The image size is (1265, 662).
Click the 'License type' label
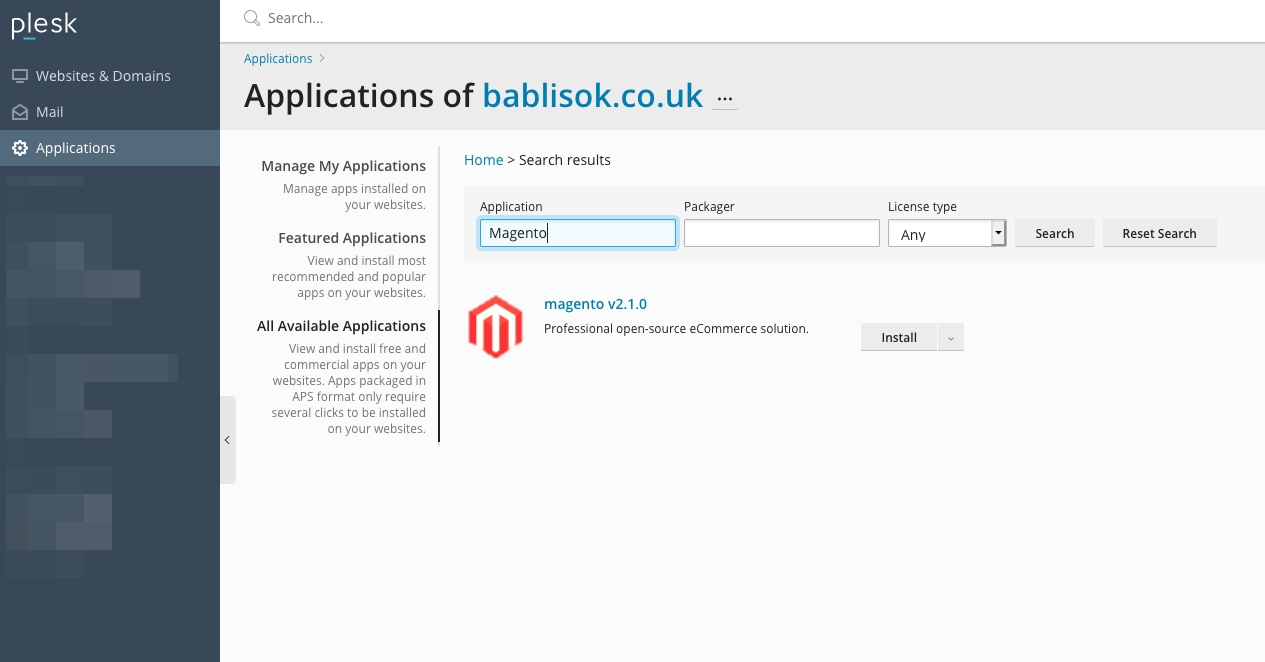pos(922,207)
